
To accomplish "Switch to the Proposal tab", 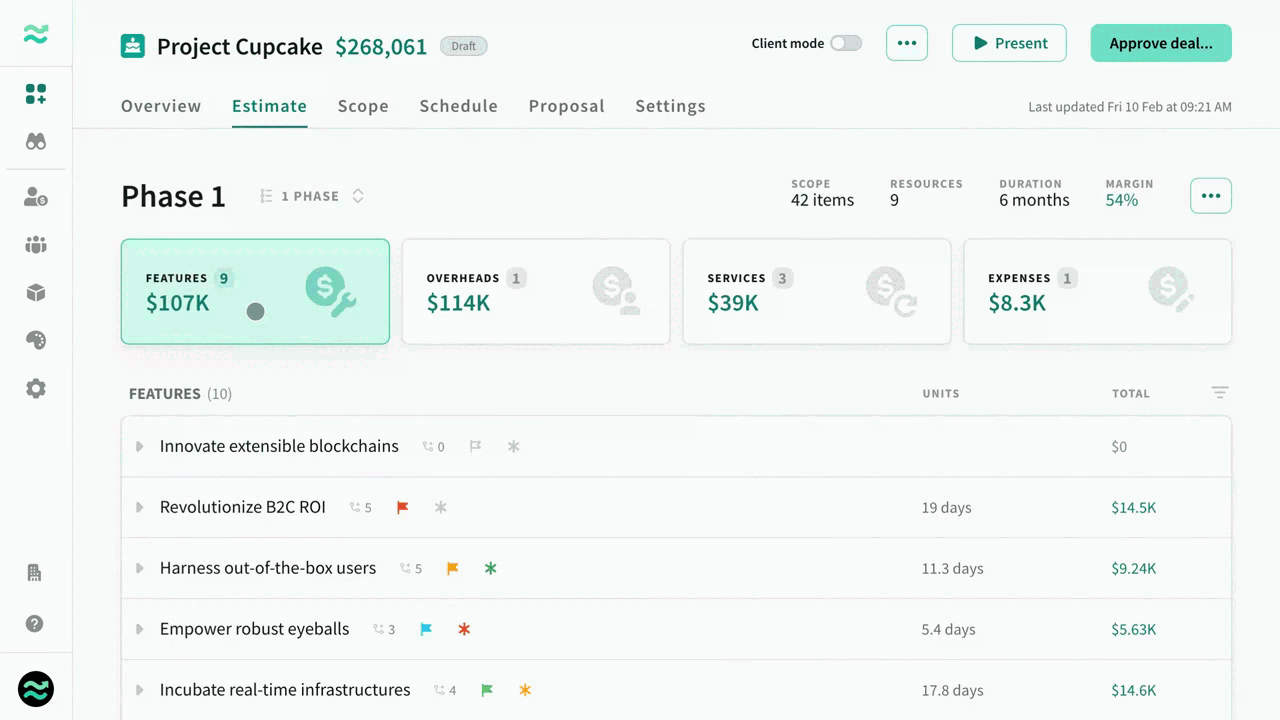I will [x=566, y=106].
